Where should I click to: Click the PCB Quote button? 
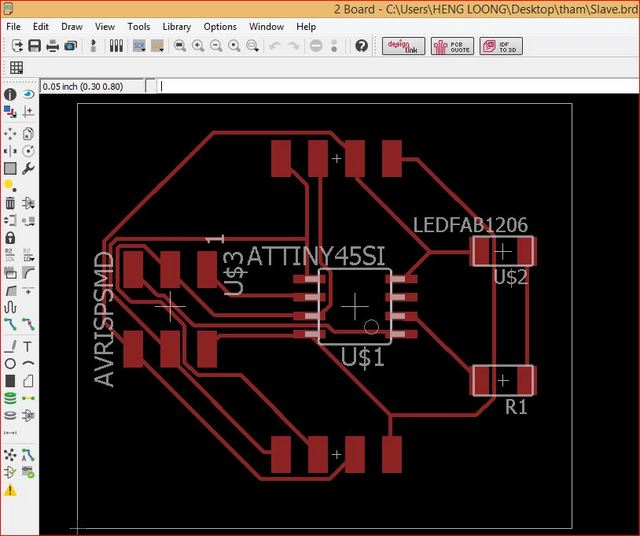click(452, 46)
